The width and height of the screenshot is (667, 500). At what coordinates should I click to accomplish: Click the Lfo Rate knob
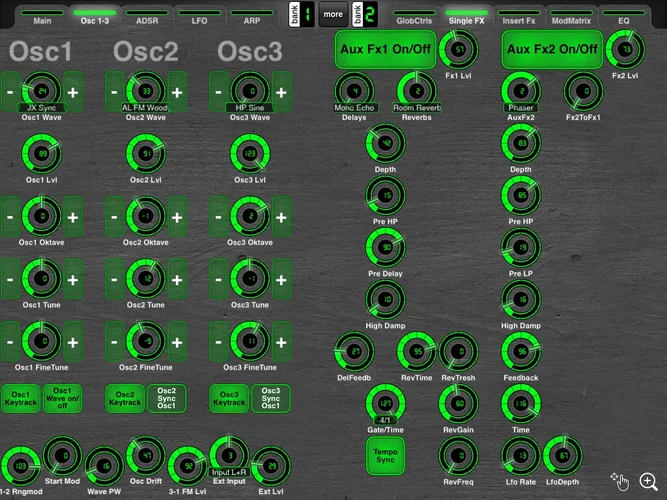pyautogui.click(x=521, y=456)
